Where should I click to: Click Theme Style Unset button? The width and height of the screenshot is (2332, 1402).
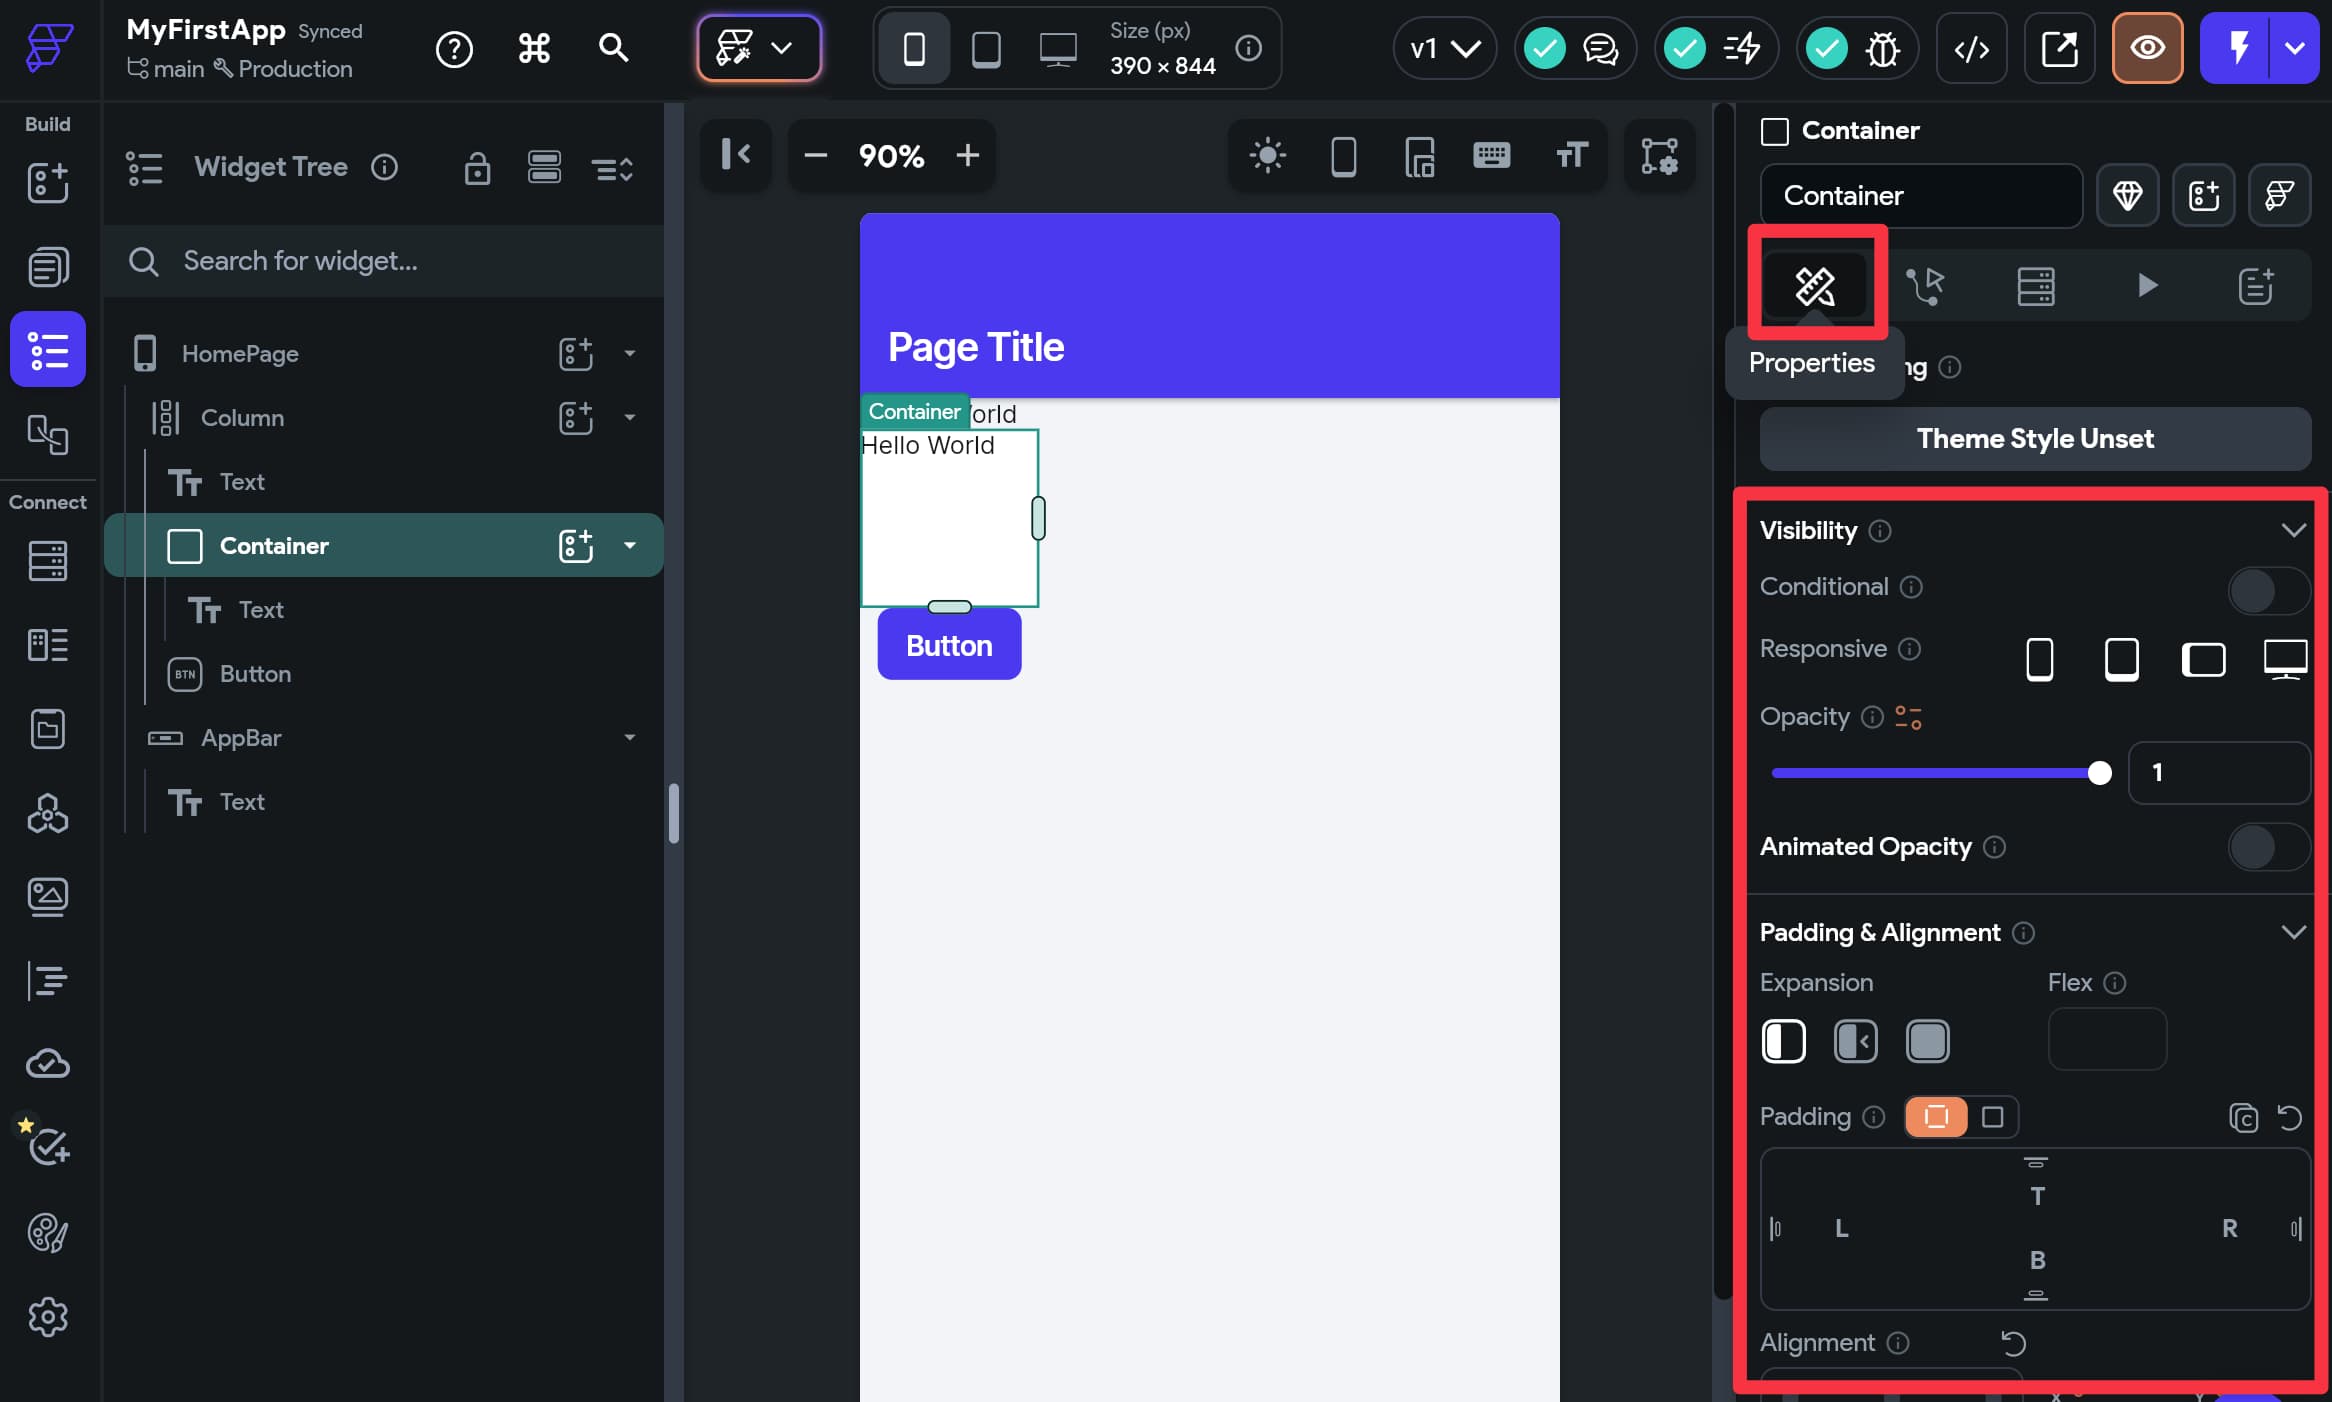(x=2035, y=439)
